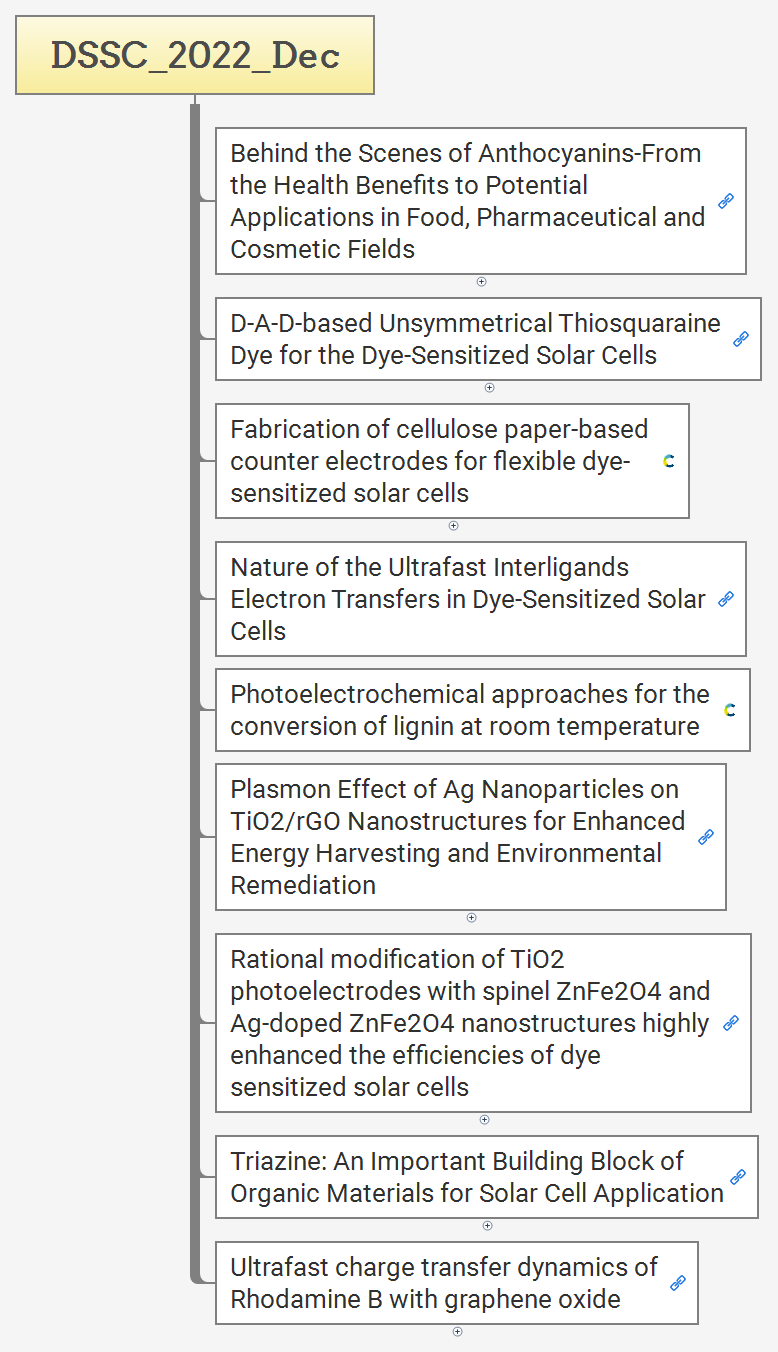
Task: Open the link on the Thiosquaraine Dye node
Action: click(x=741, y=339)
